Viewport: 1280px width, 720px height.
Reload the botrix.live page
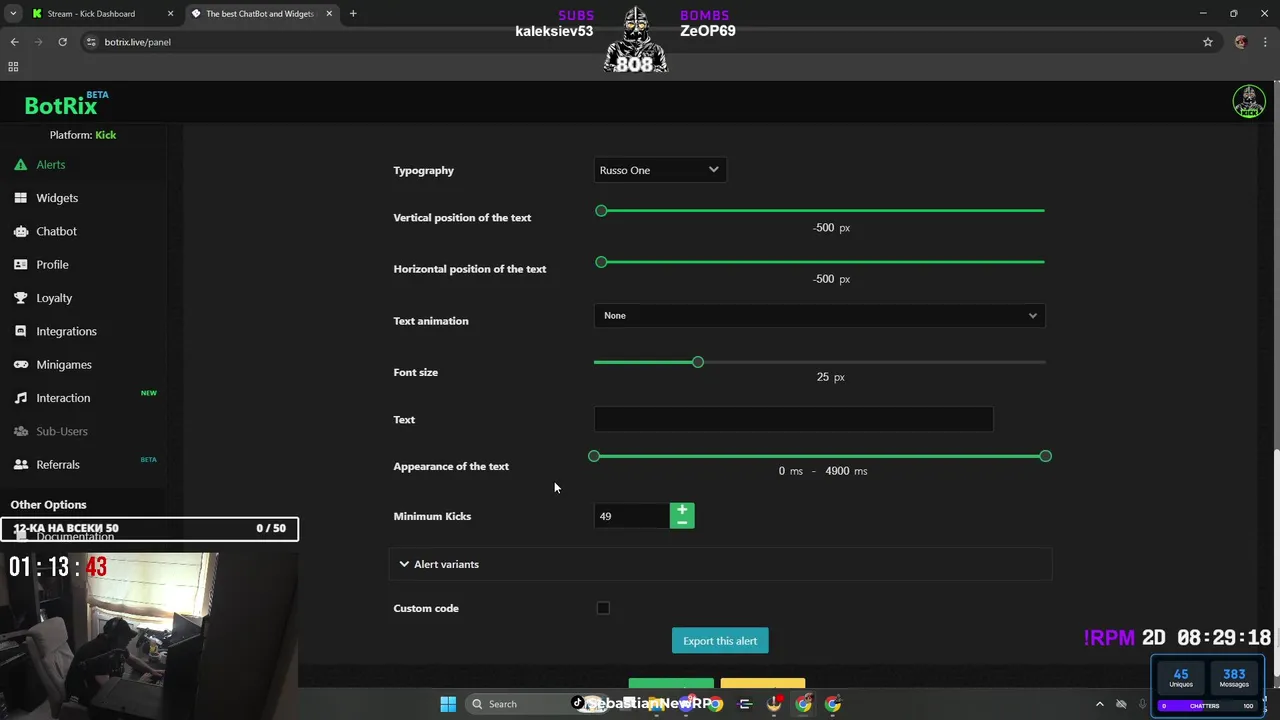62,42
